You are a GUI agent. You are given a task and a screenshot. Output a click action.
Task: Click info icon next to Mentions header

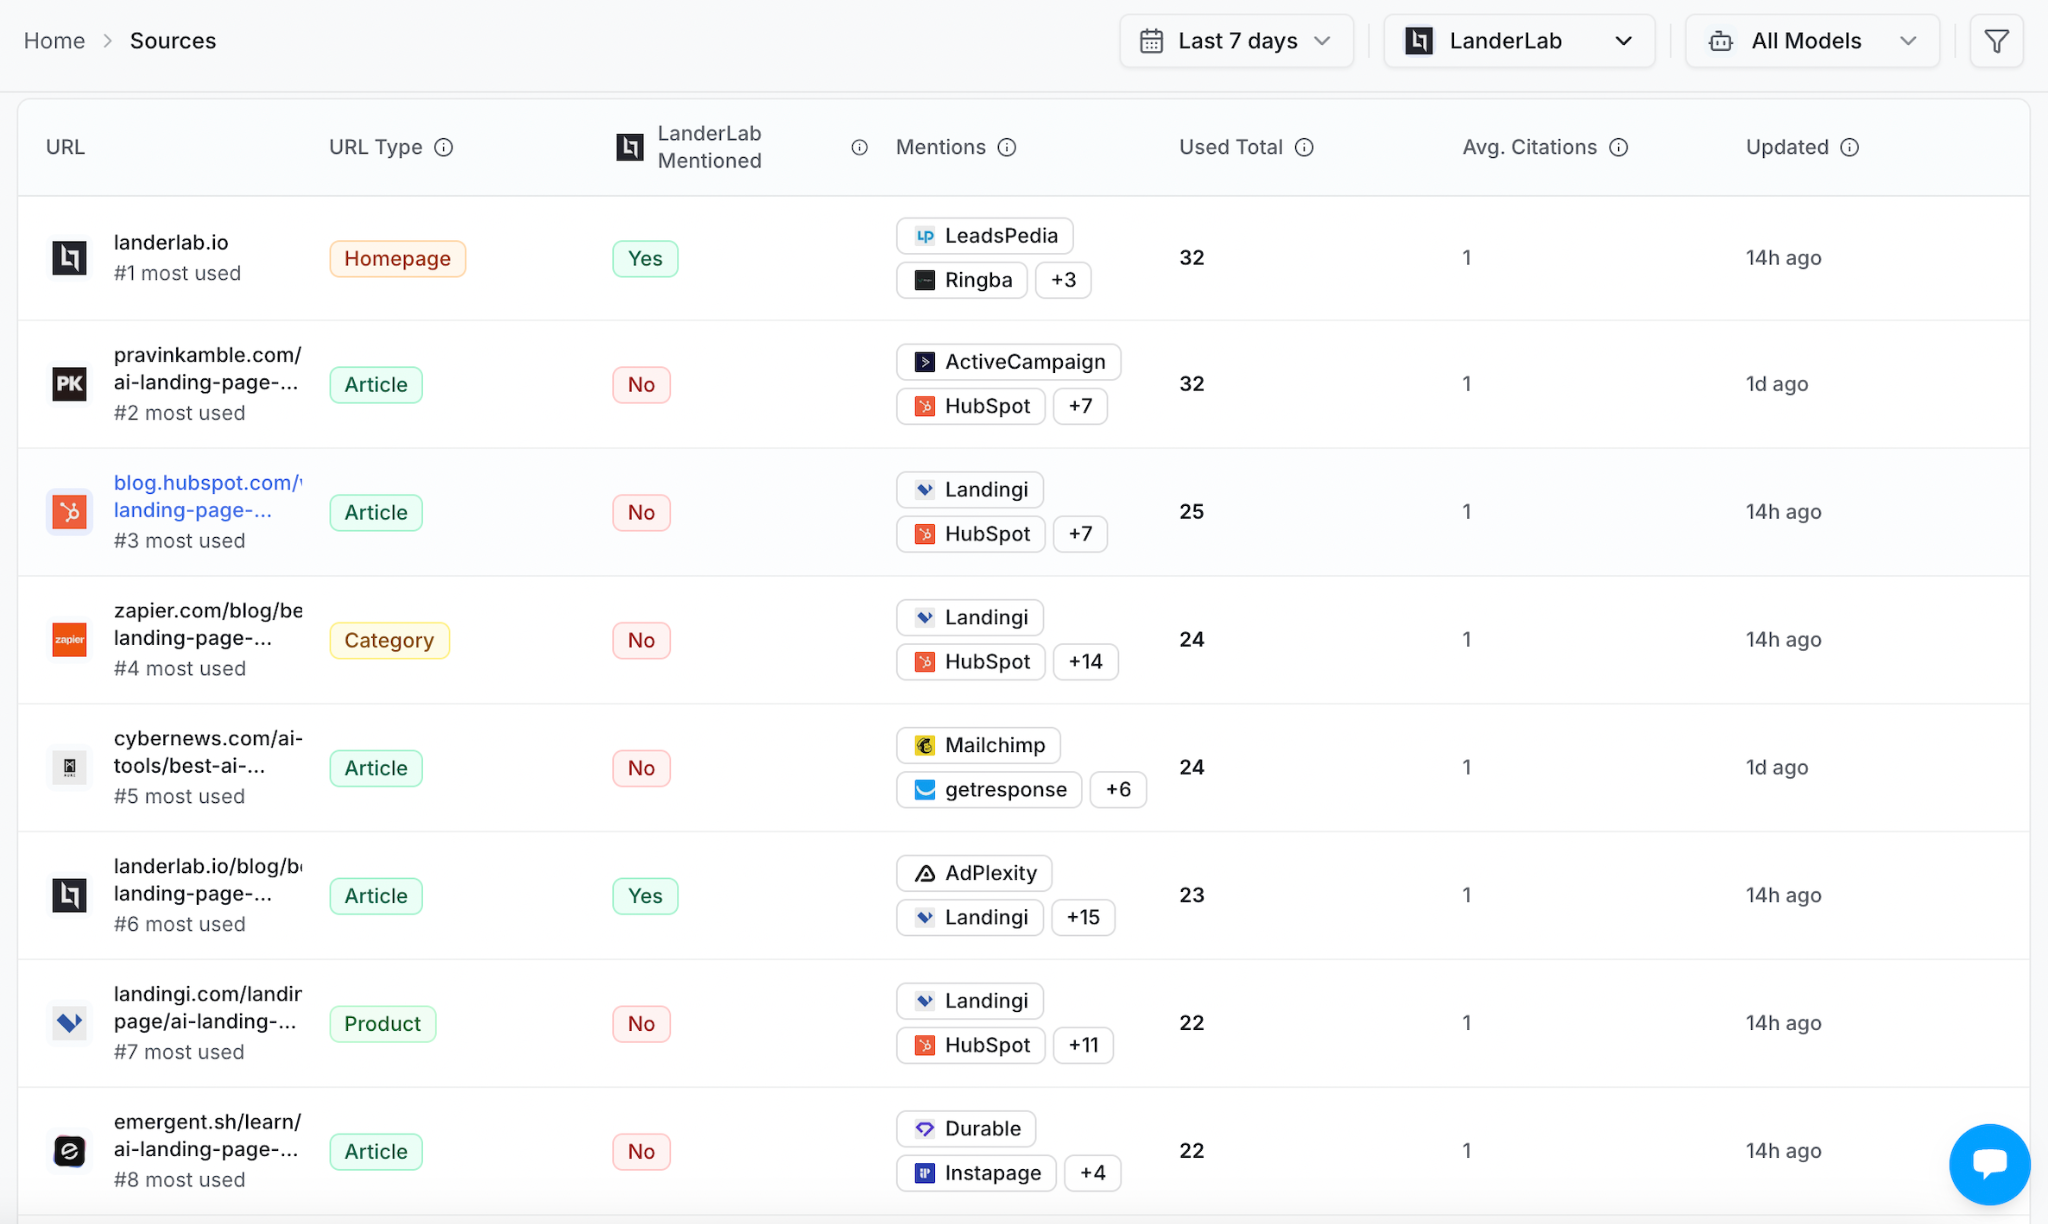click(x=1007, y=147)
